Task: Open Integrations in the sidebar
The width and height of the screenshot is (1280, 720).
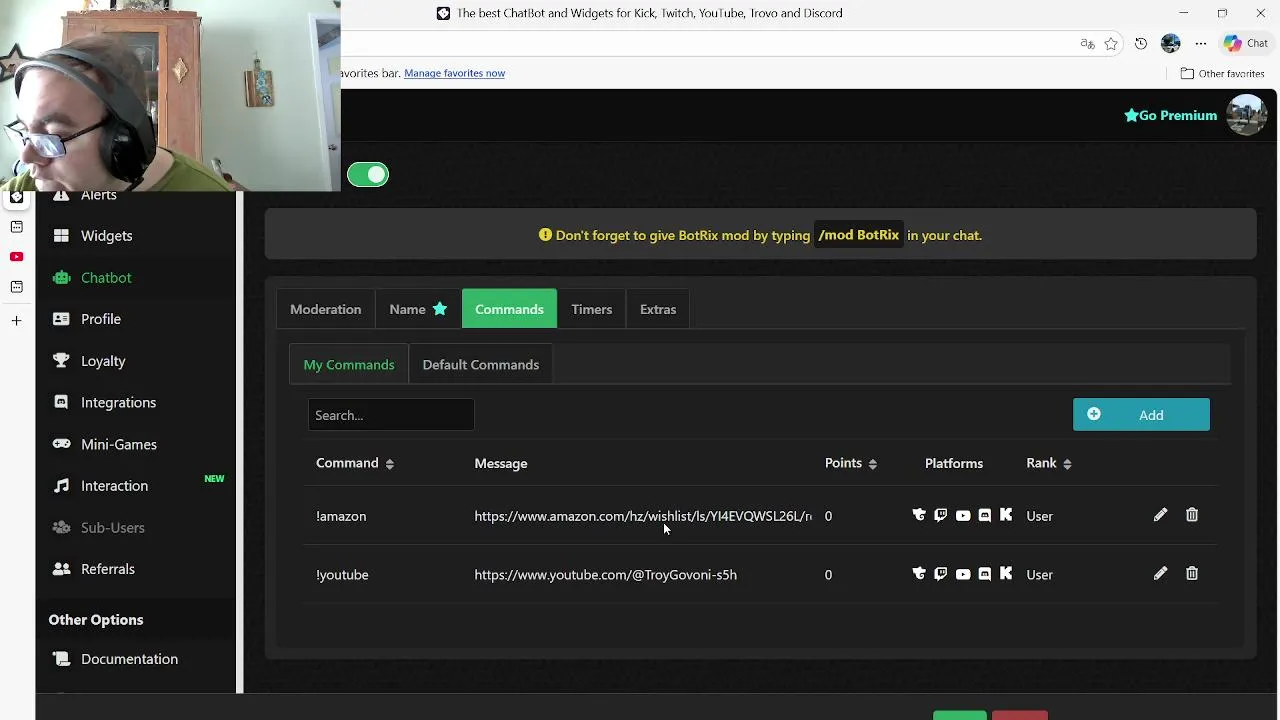Action: click(118, 403)
